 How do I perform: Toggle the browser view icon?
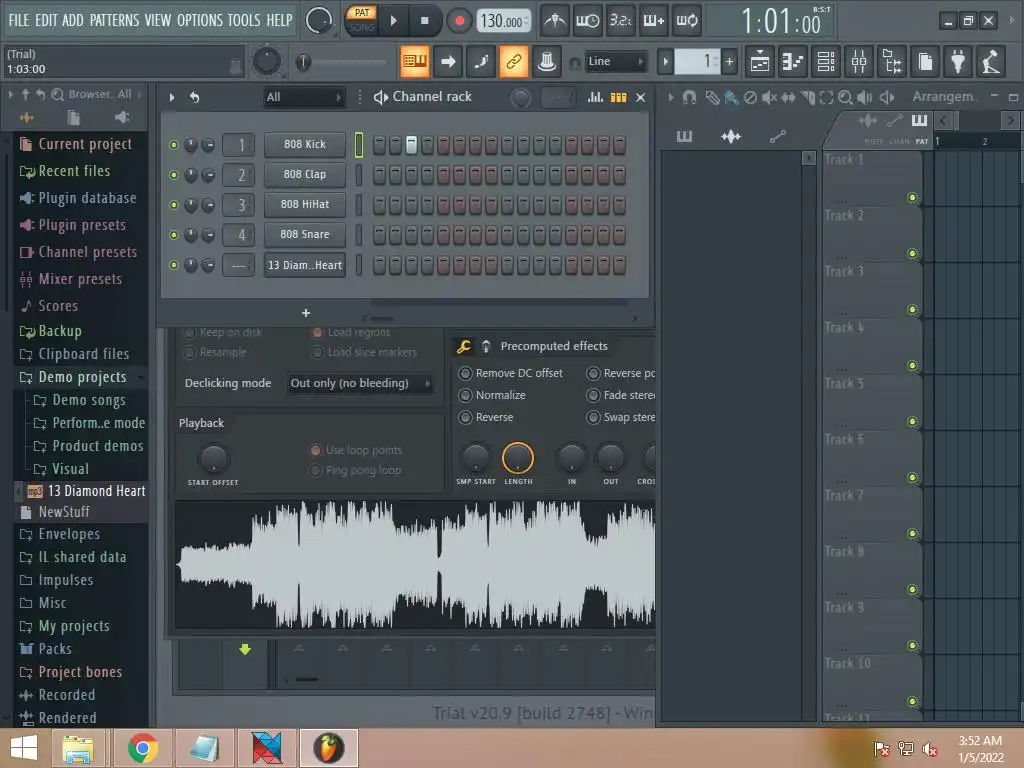click(892, 62)
